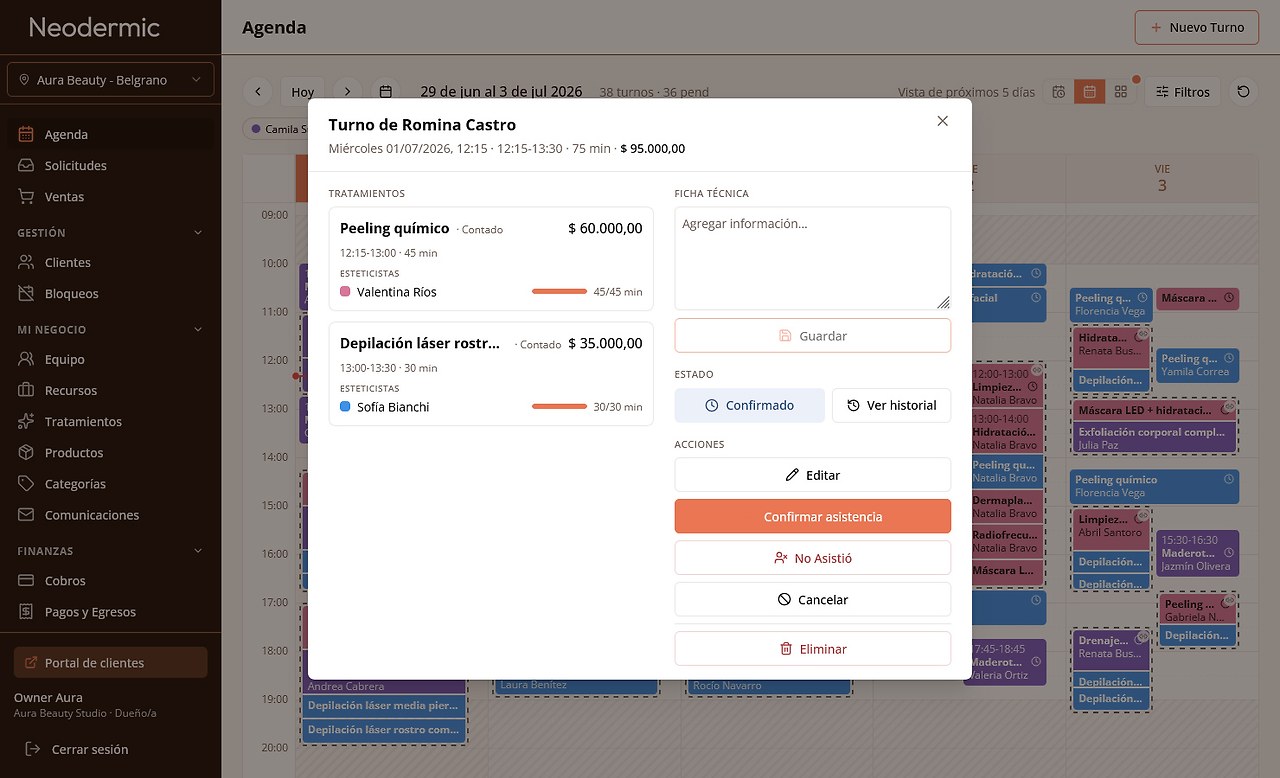Open Clientes page
This screenshot has width=1280, height=778.
(110, 262)
